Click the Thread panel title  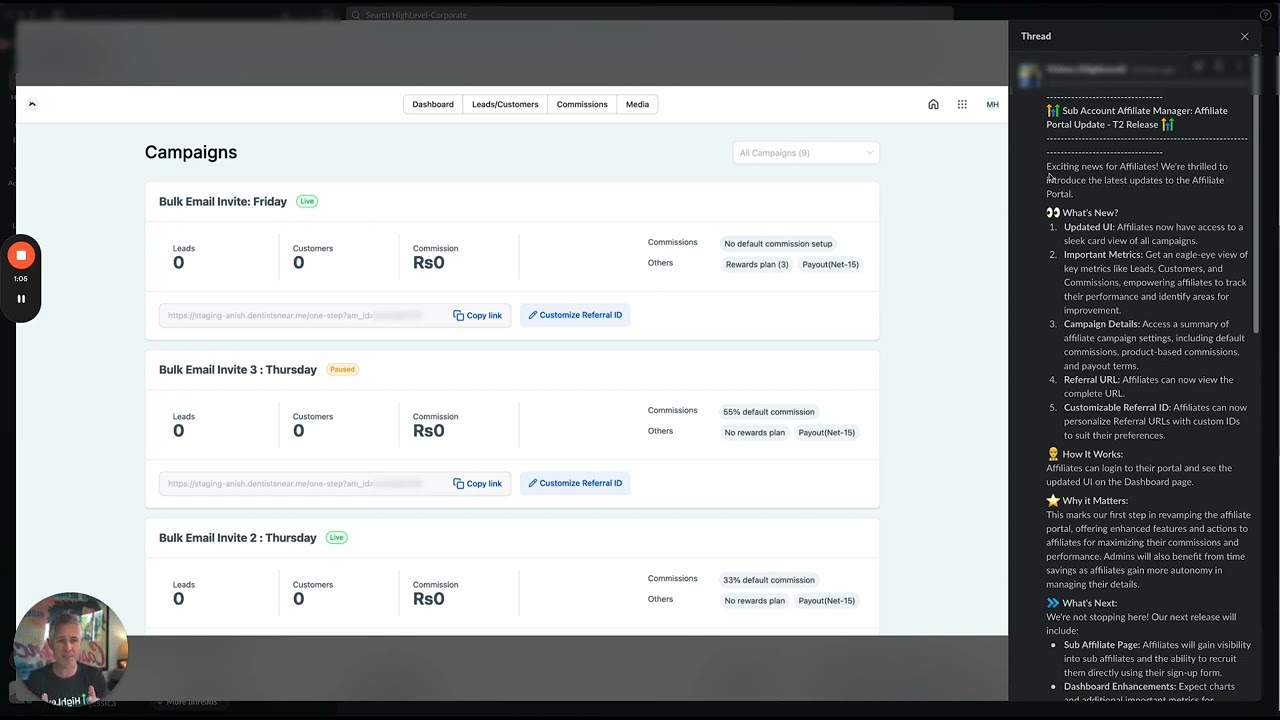[1036, 36]
